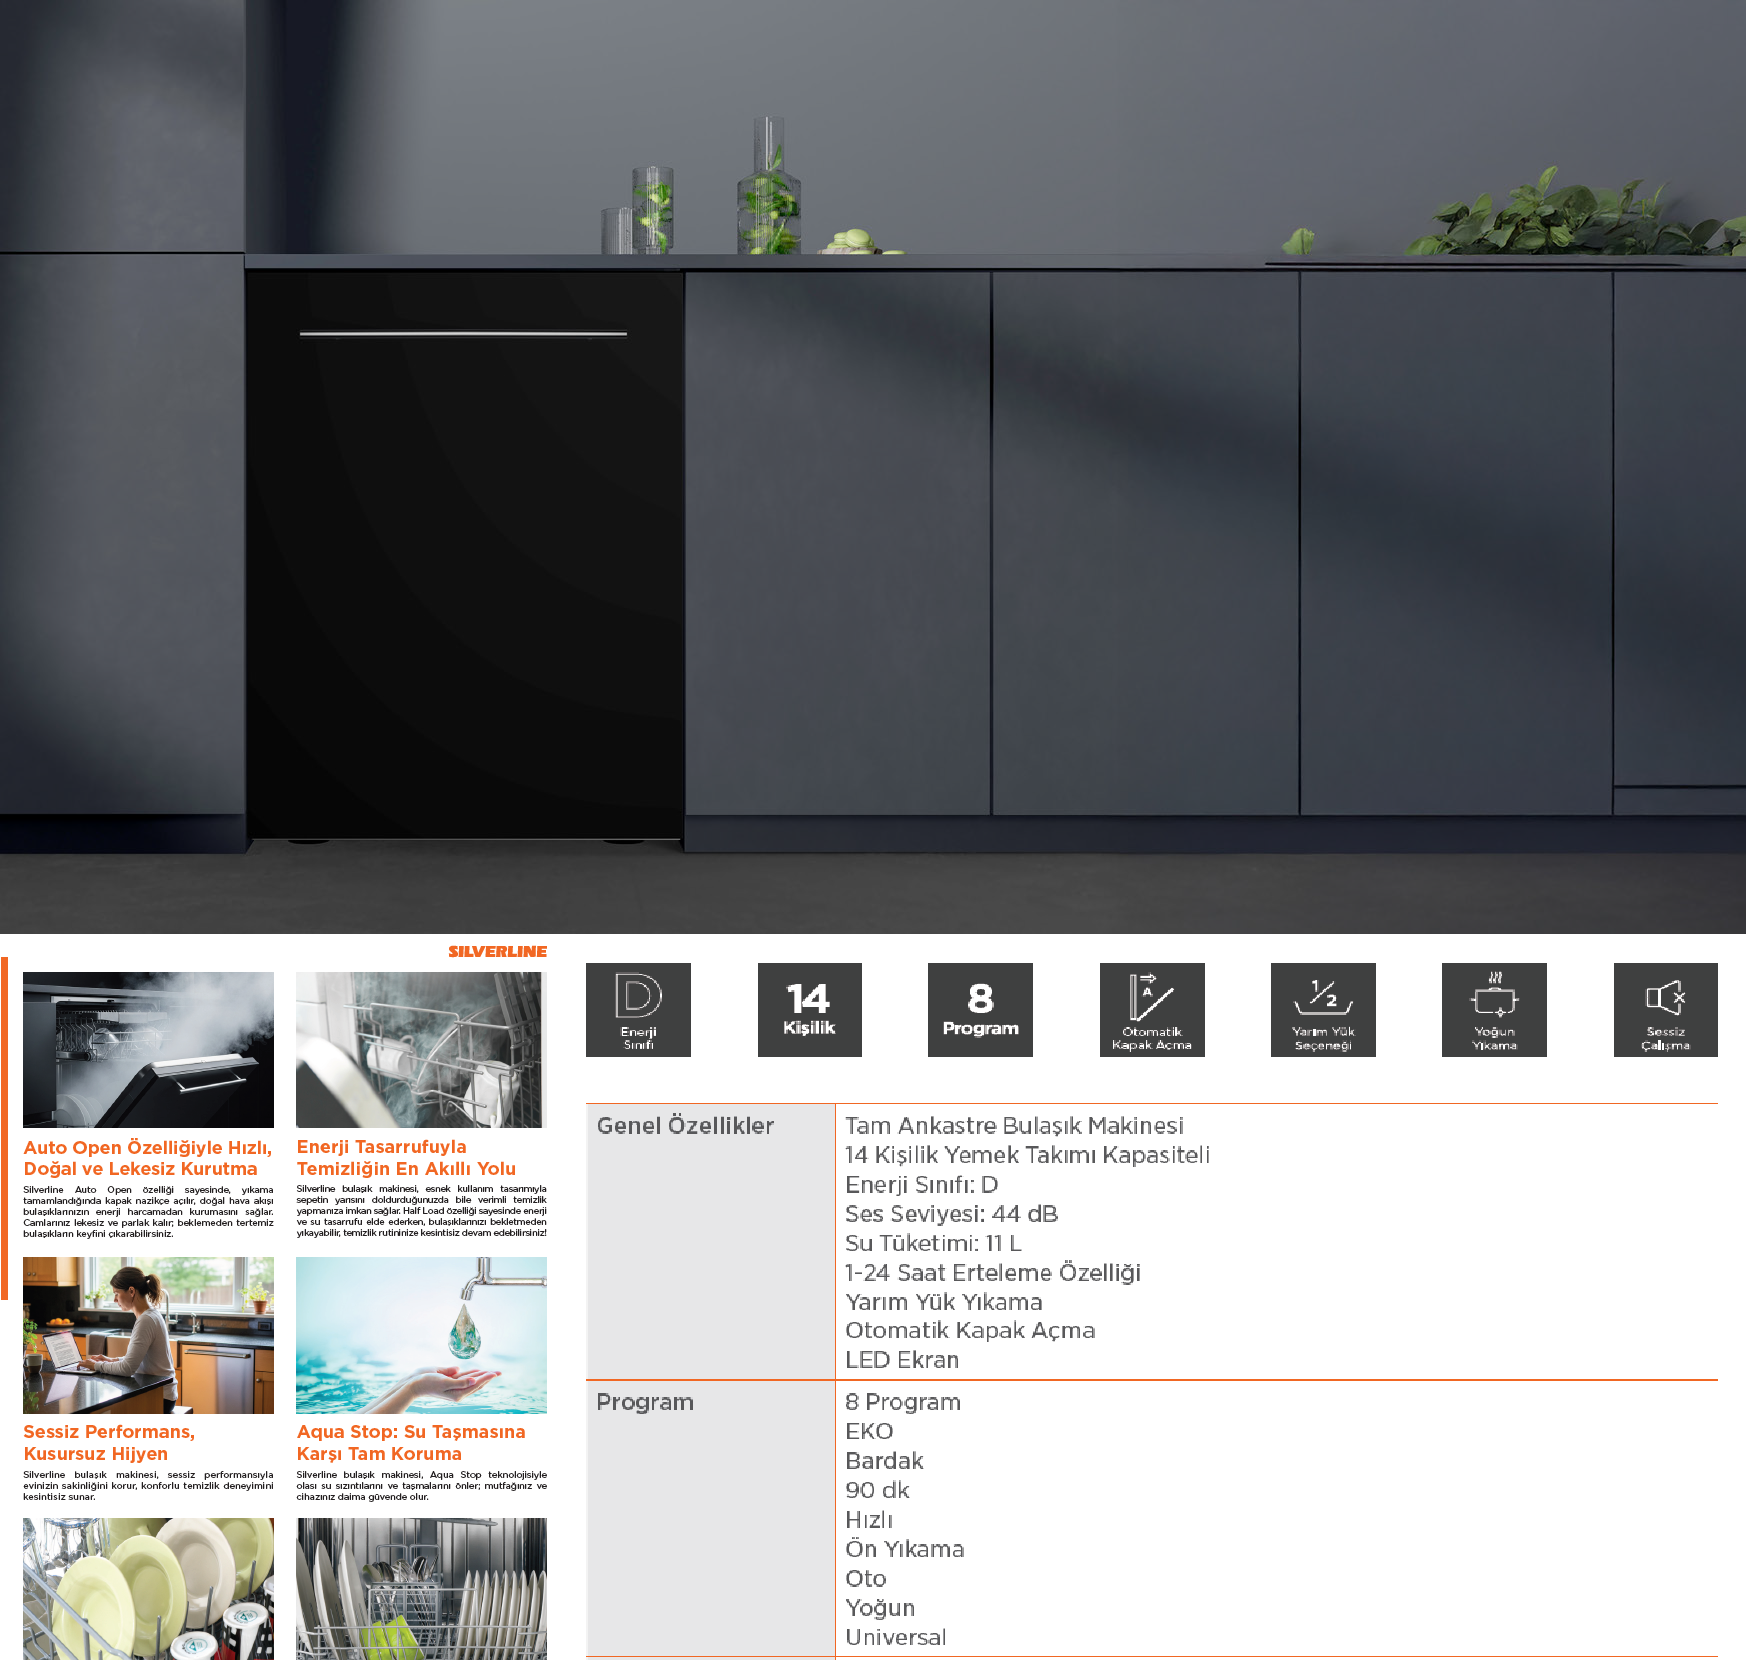Select the Program row label in table
Screen dimensions: 1746x1660
click(645, 1402)
